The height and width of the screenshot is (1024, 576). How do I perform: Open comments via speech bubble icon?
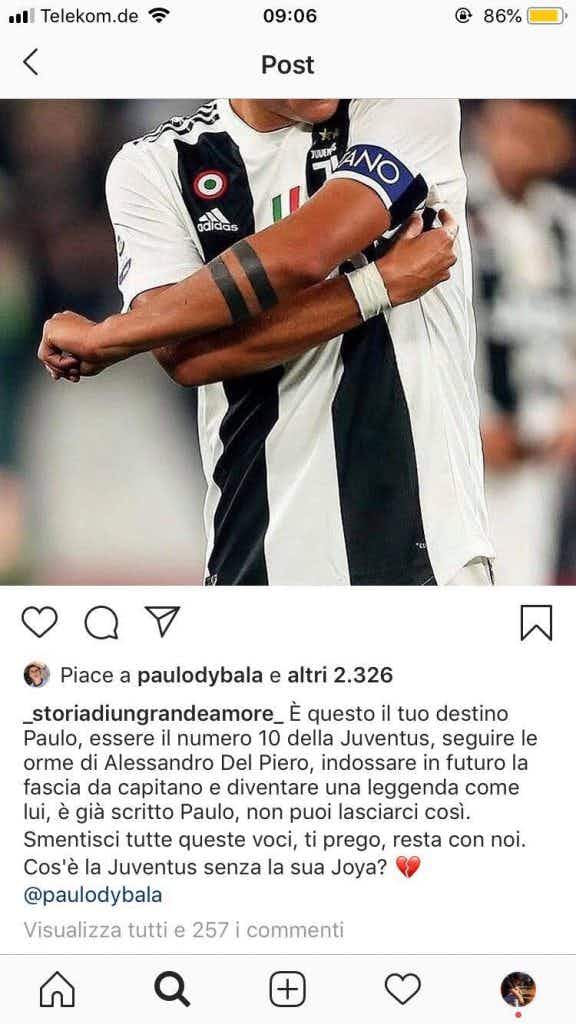101,622
